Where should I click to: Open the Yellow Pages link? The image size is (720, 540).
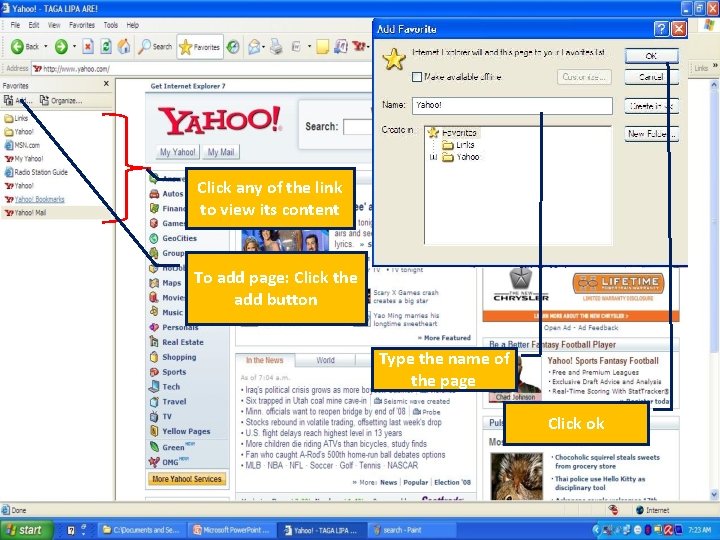[x=186, y=431]
